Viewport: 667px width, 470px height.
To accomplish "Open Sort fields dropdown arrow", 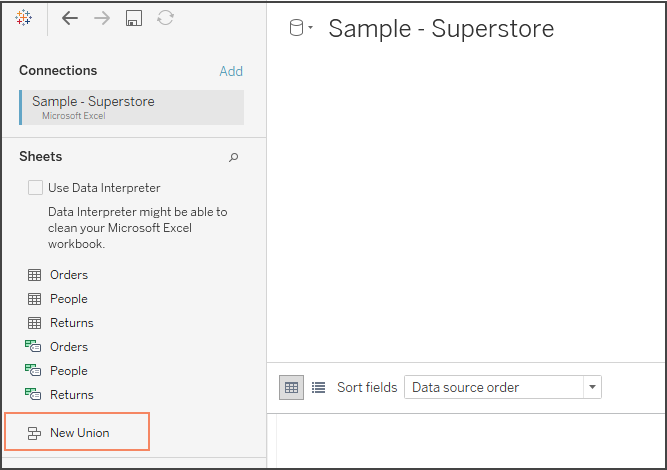I will point(592,387).
